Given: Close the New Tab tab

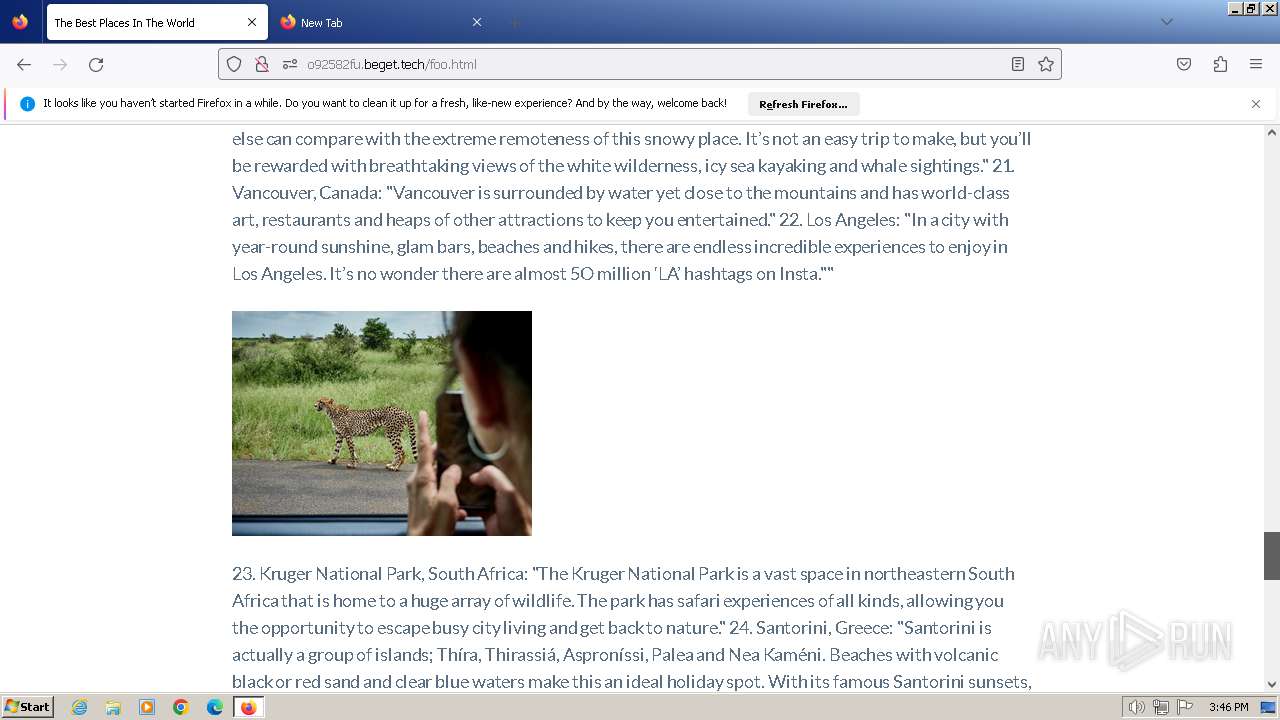Looking at the screenshot, I should [477, 22].
